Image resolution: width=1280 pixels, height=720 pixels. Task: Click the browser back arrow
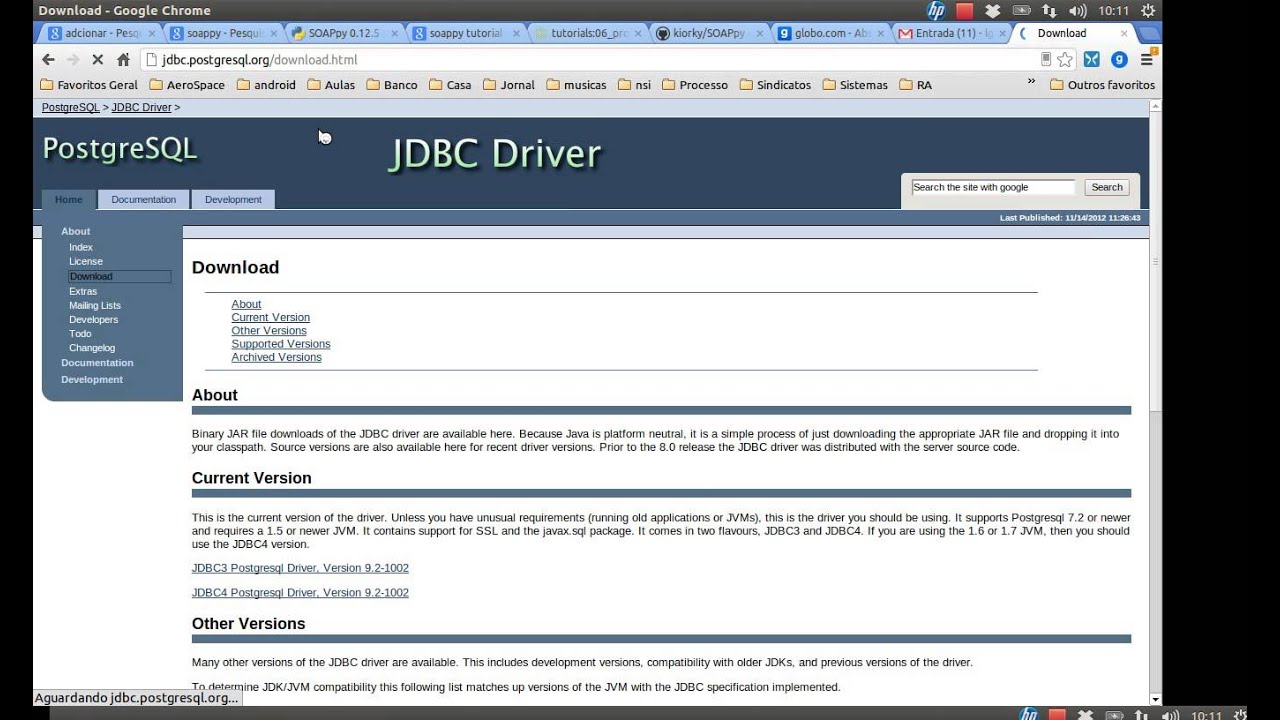pos(48,60)
